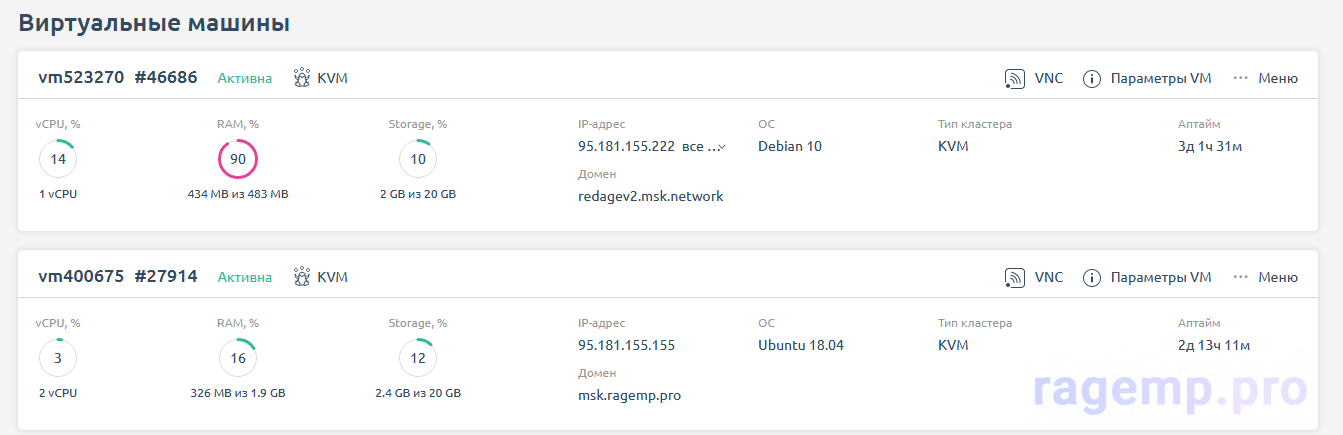Click the IP address 95.181.155.155
This screenshot has height=435, width=1343.
coord(626,346)
